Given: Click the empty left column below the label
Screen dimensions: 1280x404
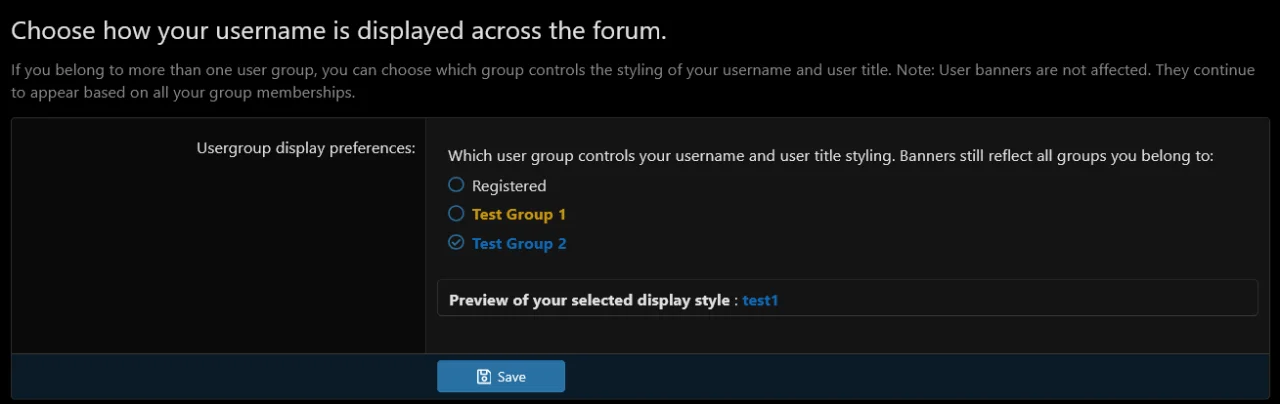Looking at the screenshot, I should point(218,260).
